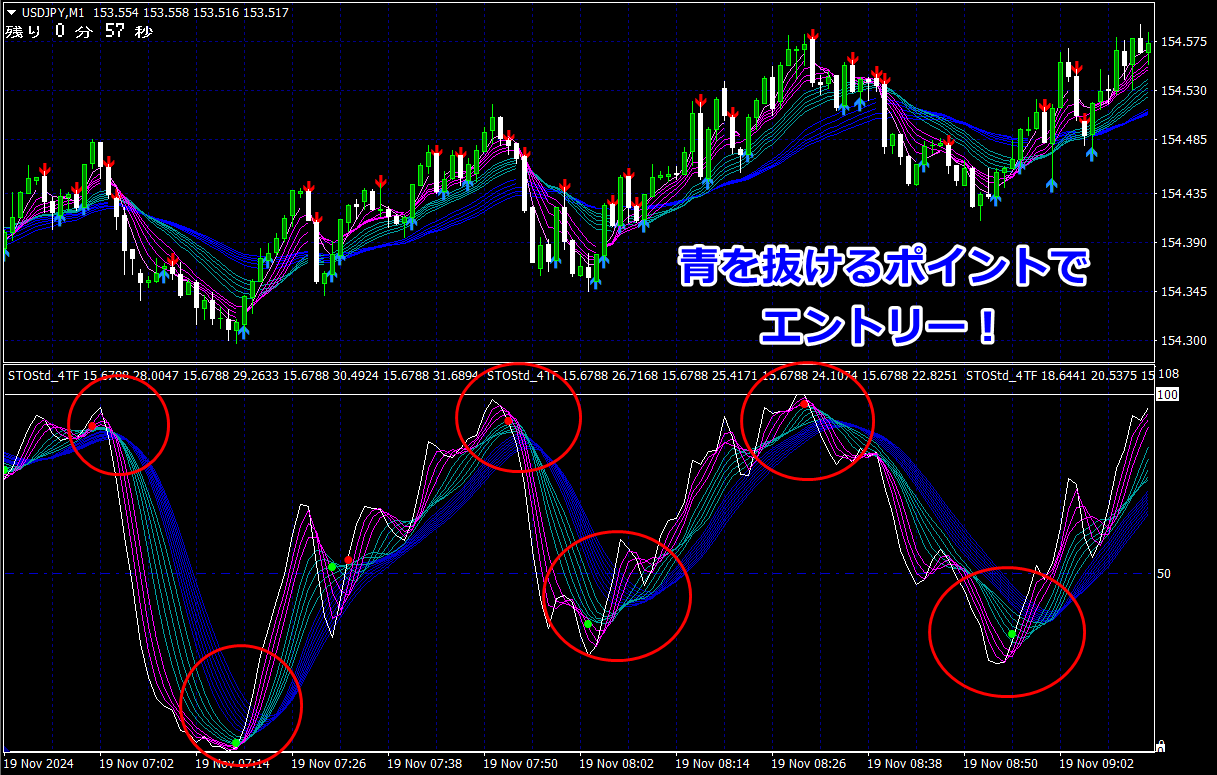Click the 19 Nov 07:50 time label
Screen dimensions: 1217x775
click(x=520, y=763)
